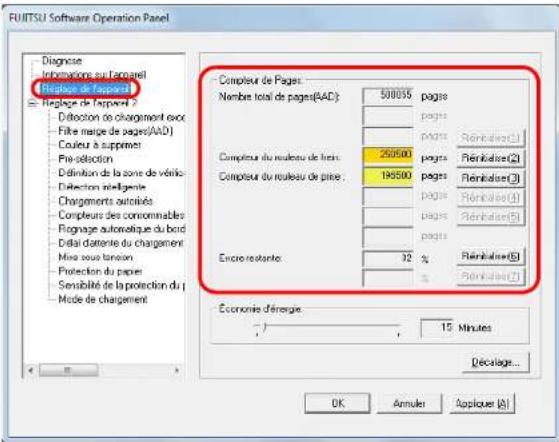Click Nombre total de pages(AAD) label
The image size is (559, 442).
pyautogui.click(x=279, y=96)
